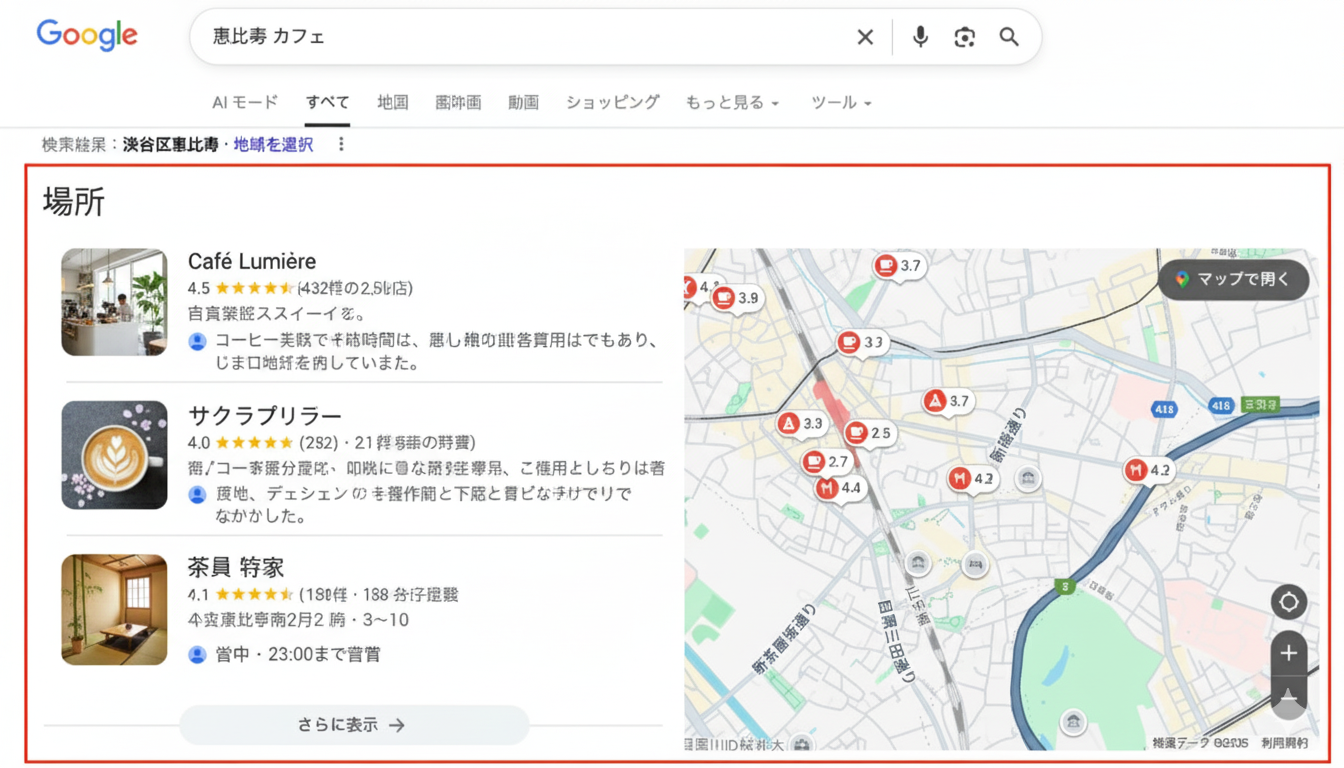Image resolution: width=1344 pixels, height=768 pixels.
Task: Click the 渋谷区恵比寿 location text
Action: click(170, 145)
